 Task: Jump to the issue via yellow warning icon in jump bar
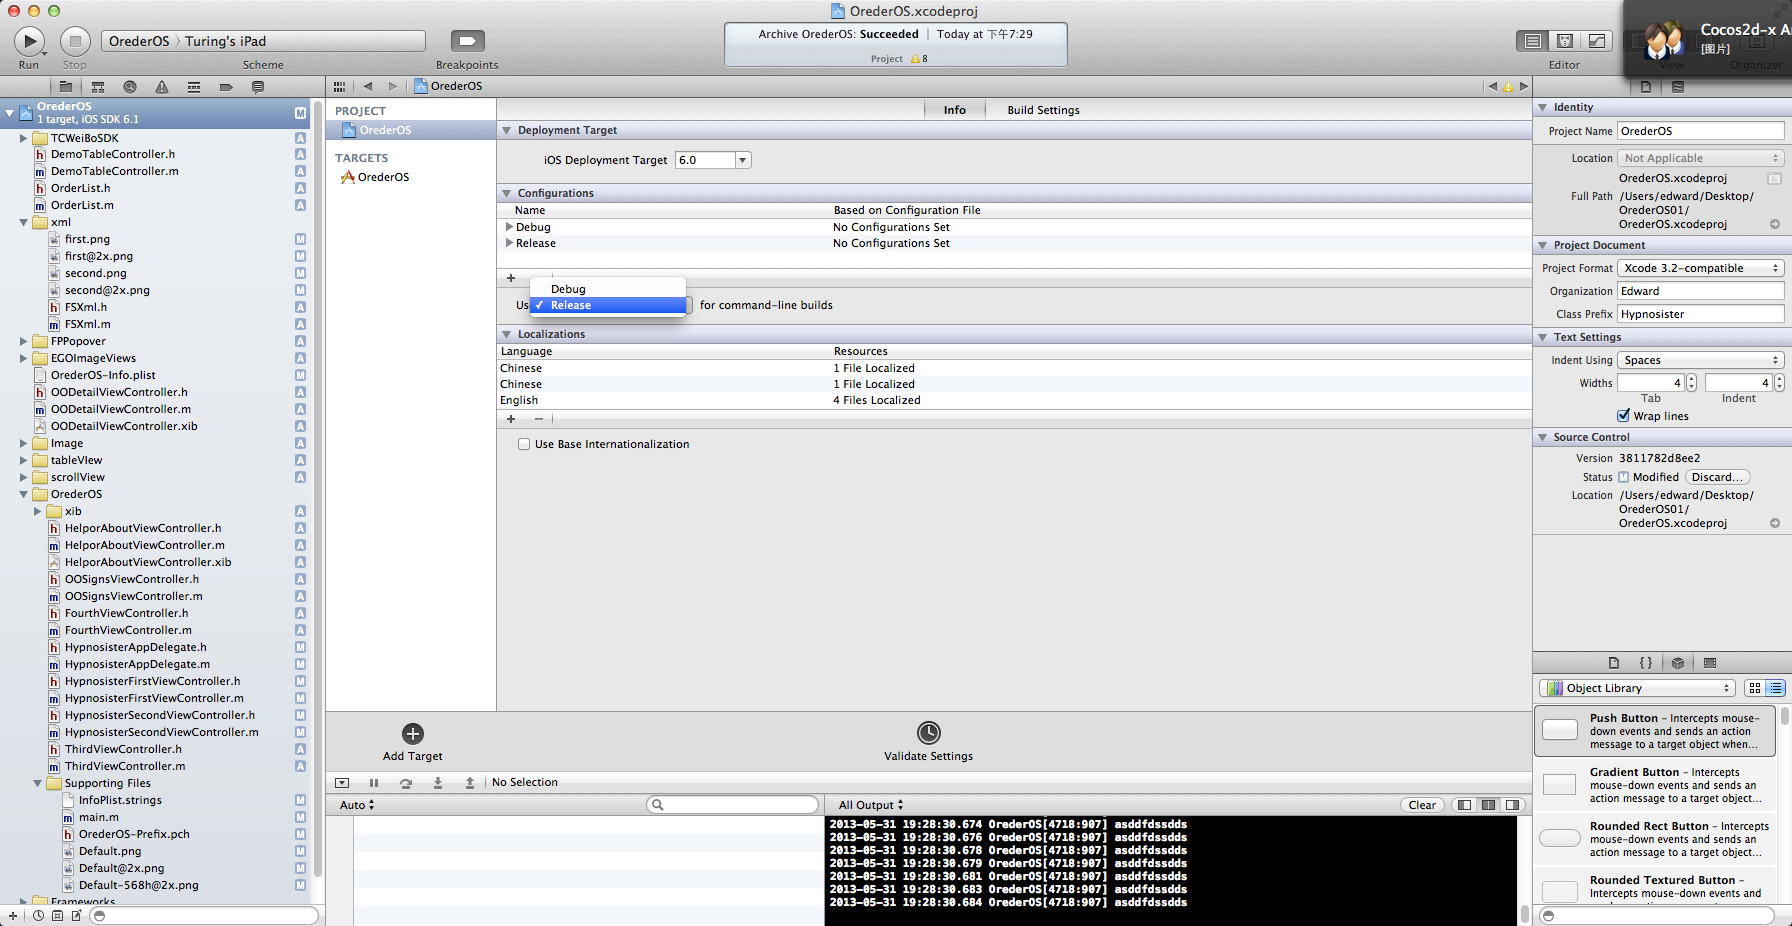click(1508, 86)
